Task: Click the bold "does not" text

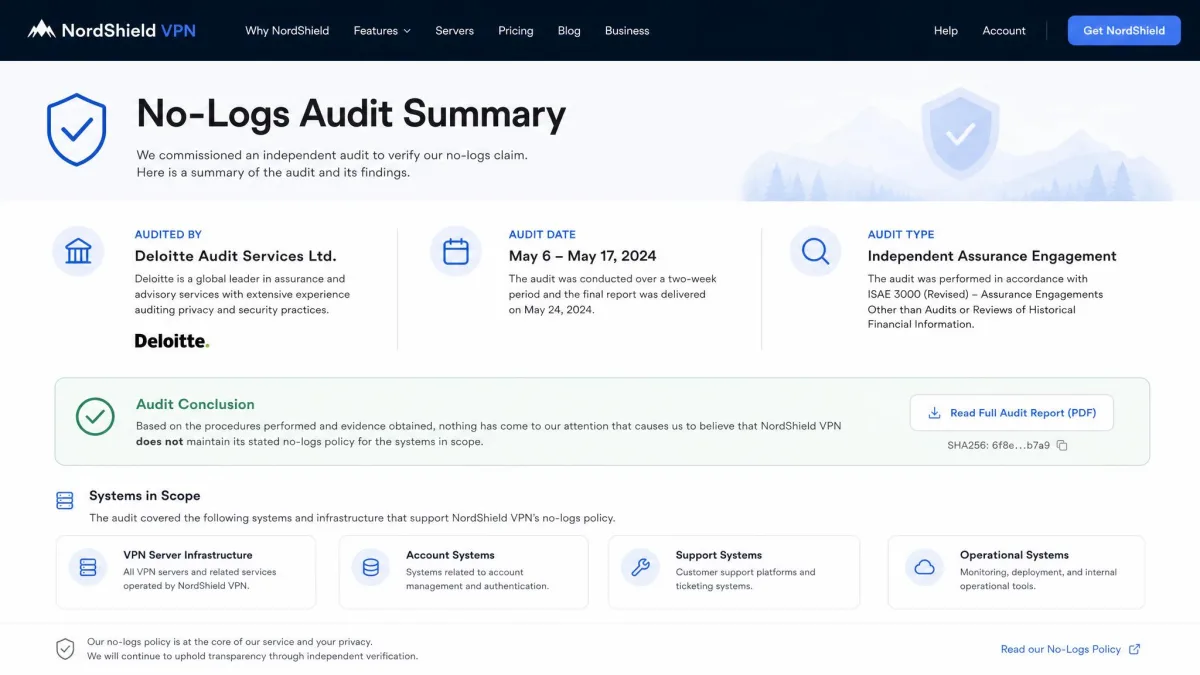Action: 160,441
